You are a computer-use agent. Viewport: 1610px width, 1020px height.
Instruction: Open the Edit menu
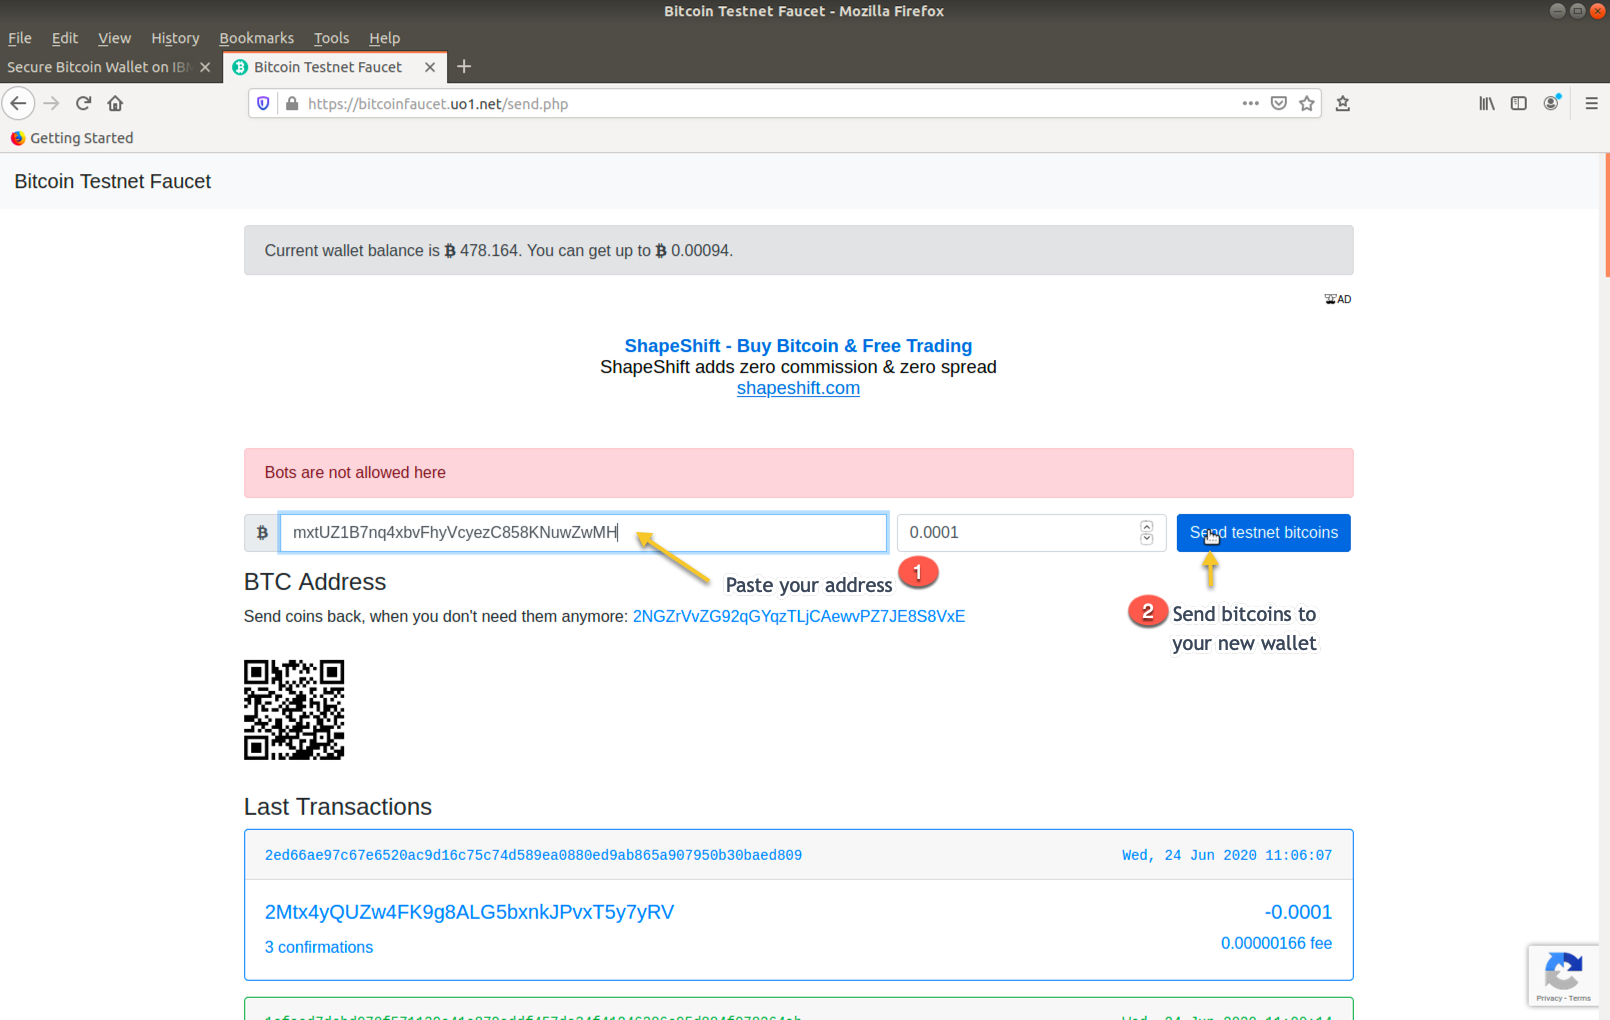coord(65,38)
